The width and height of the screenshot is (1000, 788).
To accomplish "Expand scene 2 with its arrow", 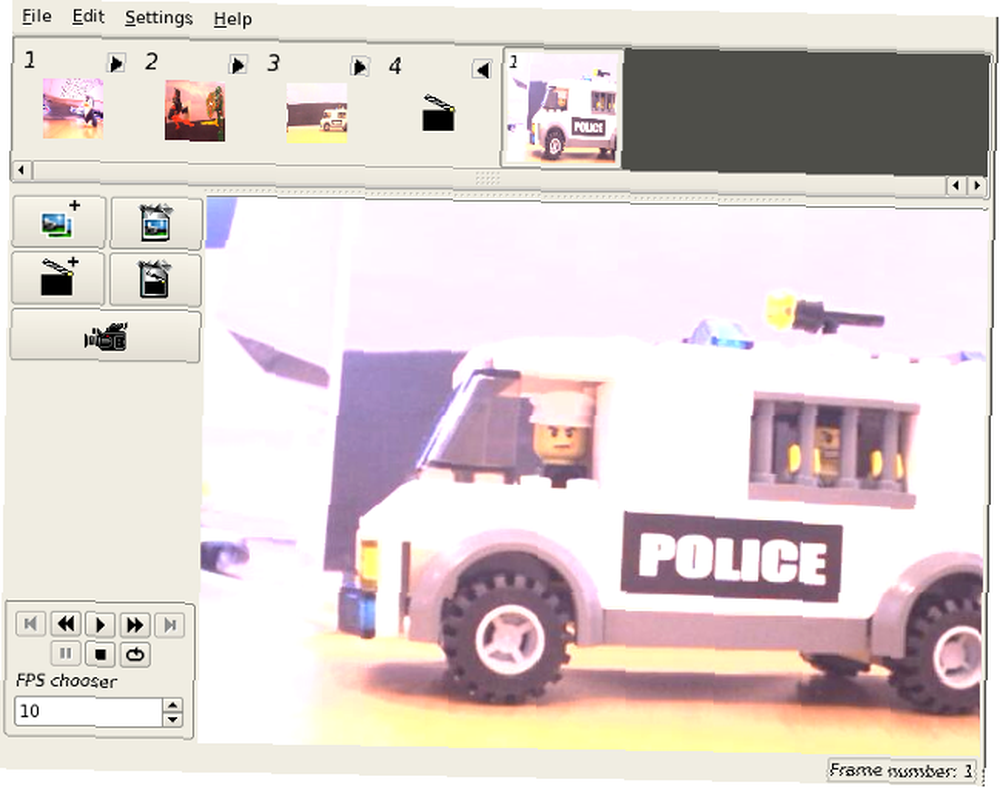I will point(238,64).
